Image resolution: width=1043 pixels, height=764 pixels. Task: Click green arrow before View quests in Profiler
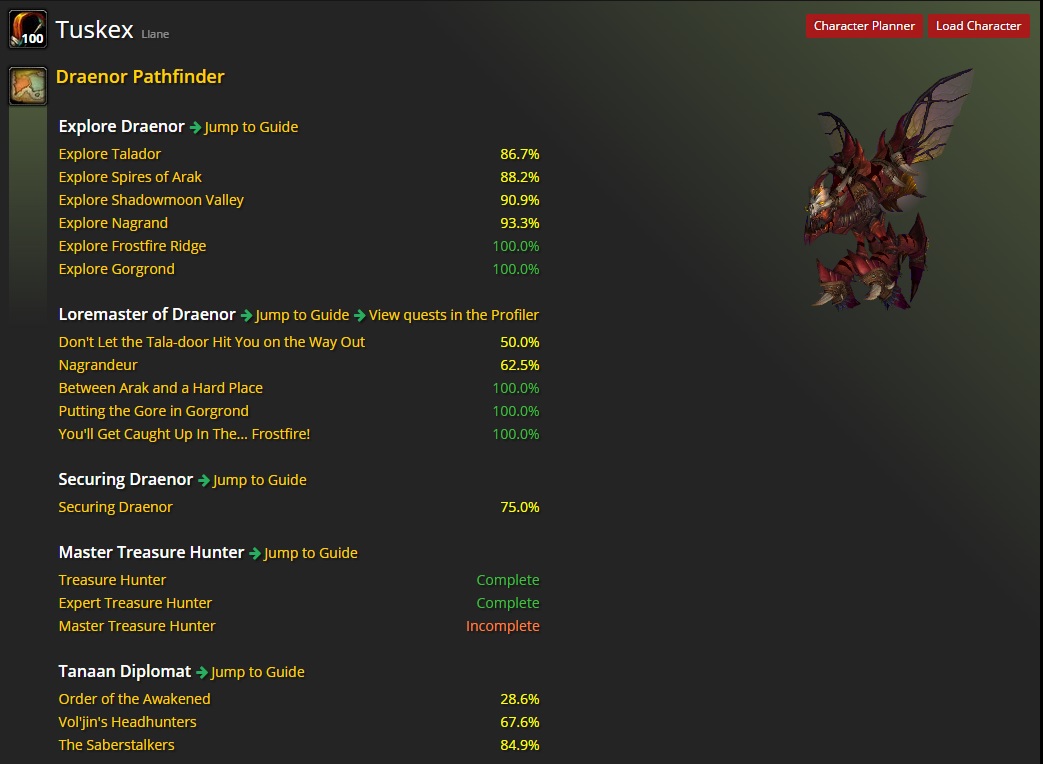360,315
